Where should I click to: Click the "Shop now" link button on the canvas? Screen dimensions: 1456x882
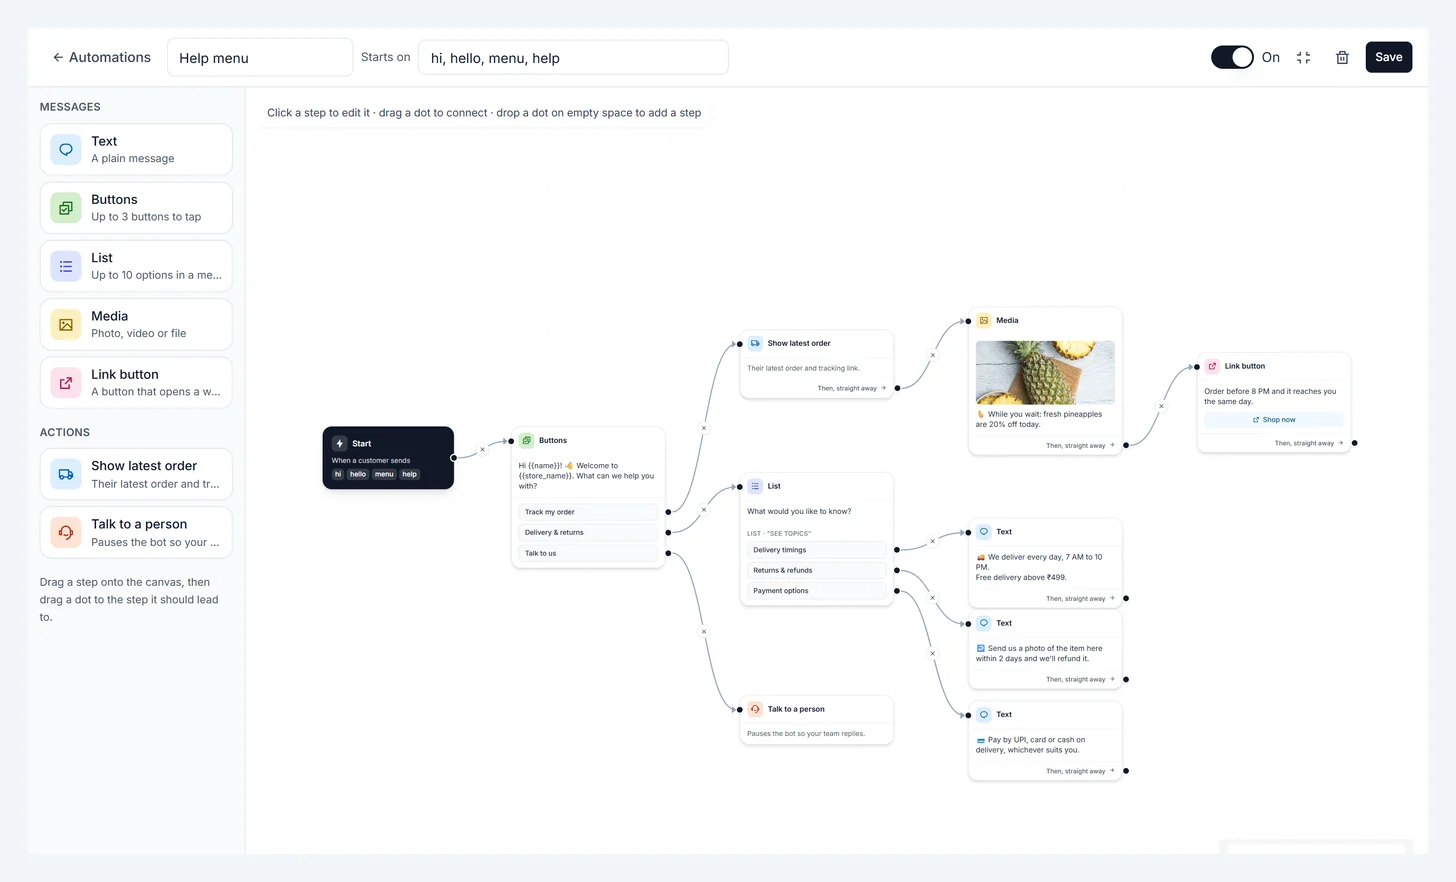coord(1274,420)
